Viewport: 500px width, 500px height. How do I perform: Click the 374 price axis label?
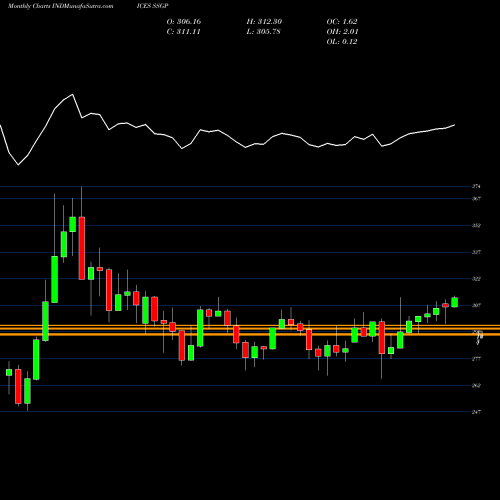point(476,186)
